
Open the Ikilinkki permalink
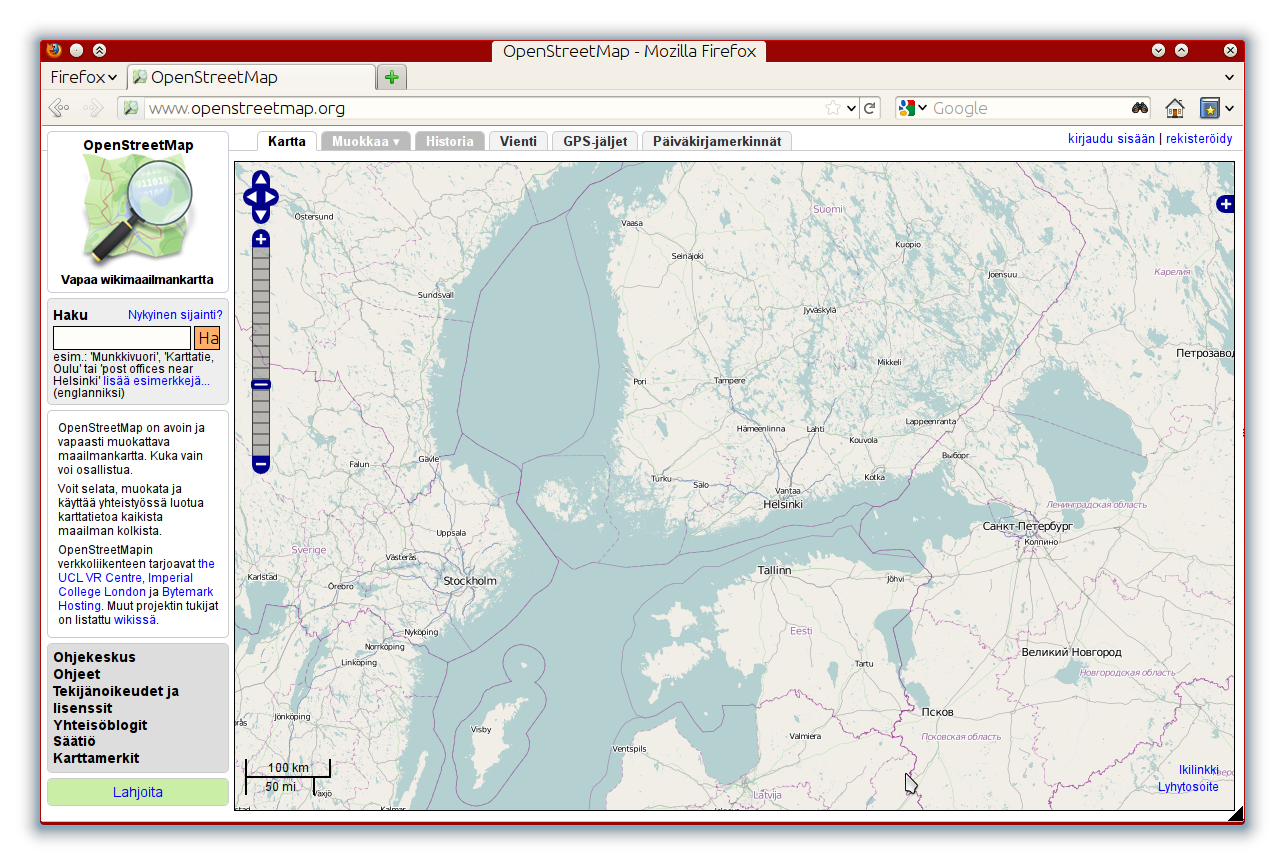pyautogui.click(x=1198, y=770)
